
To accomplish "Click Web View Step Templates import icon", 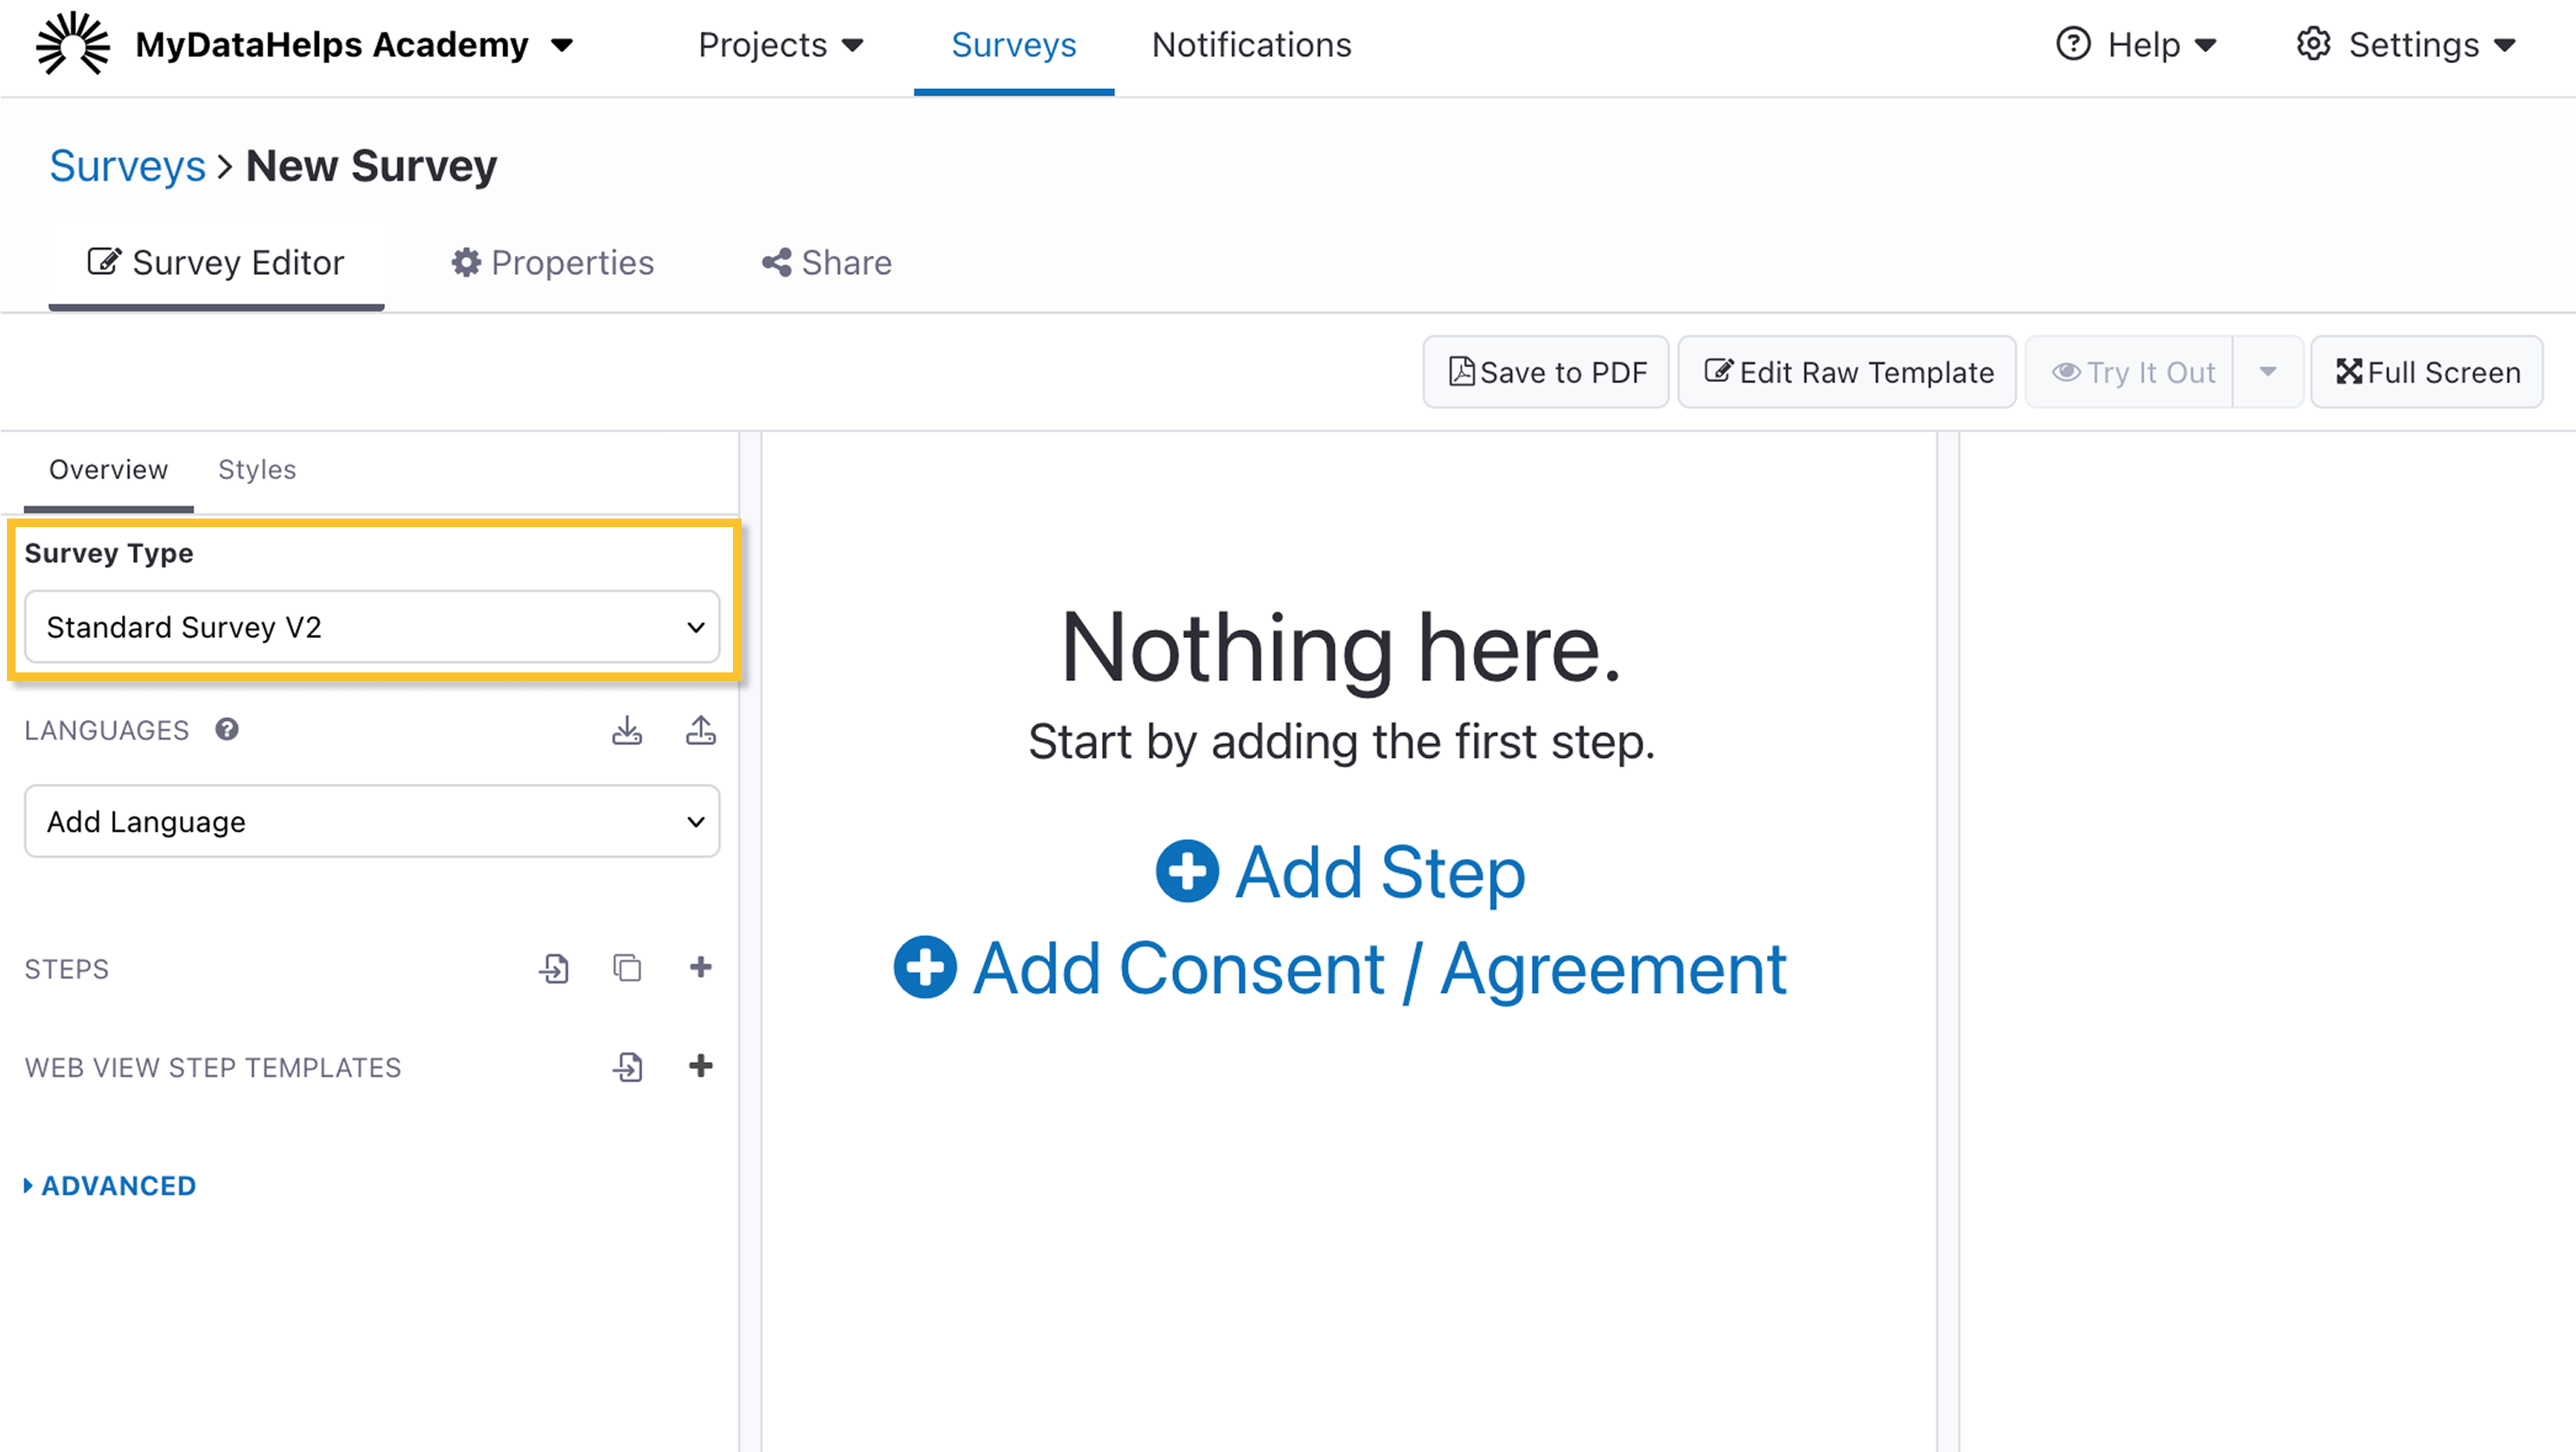I will (x=628, y=1067).
